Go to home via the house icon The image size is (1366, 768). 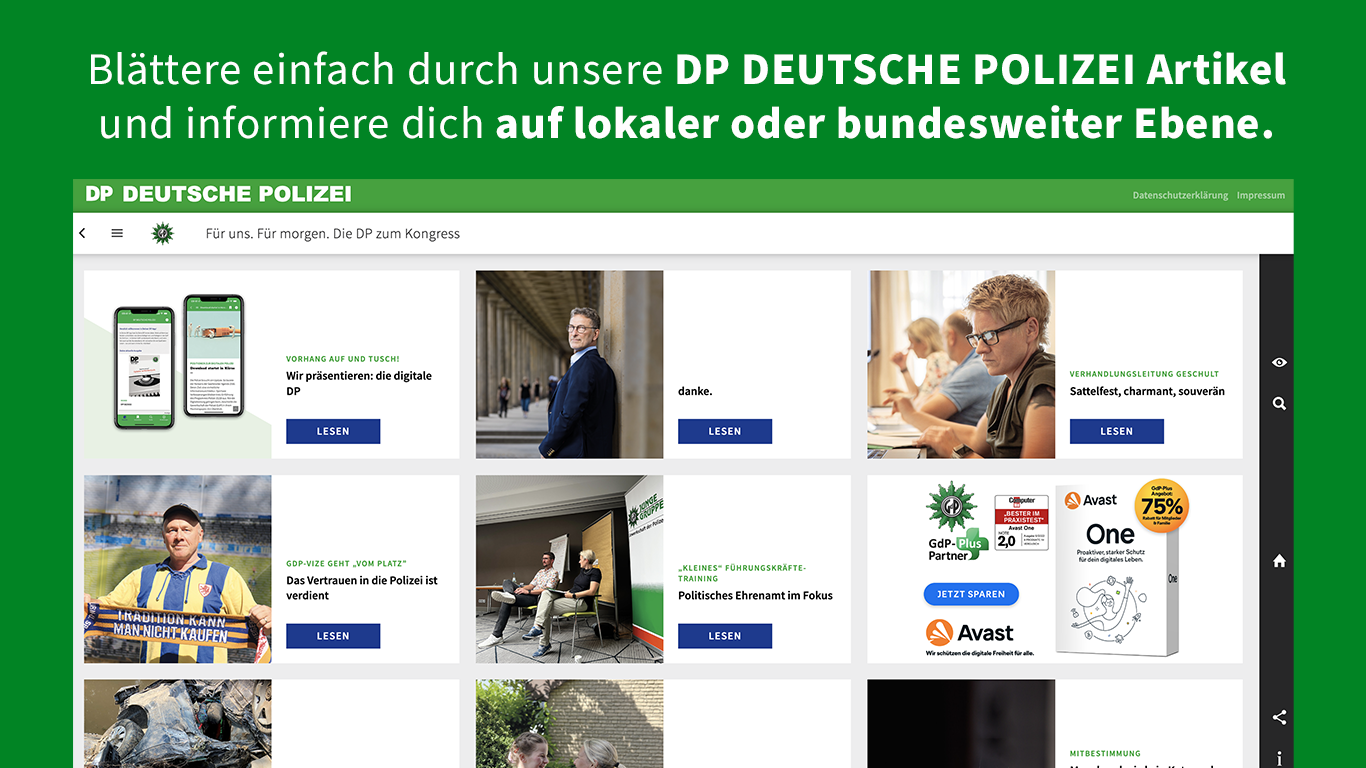coord(1279,561)
